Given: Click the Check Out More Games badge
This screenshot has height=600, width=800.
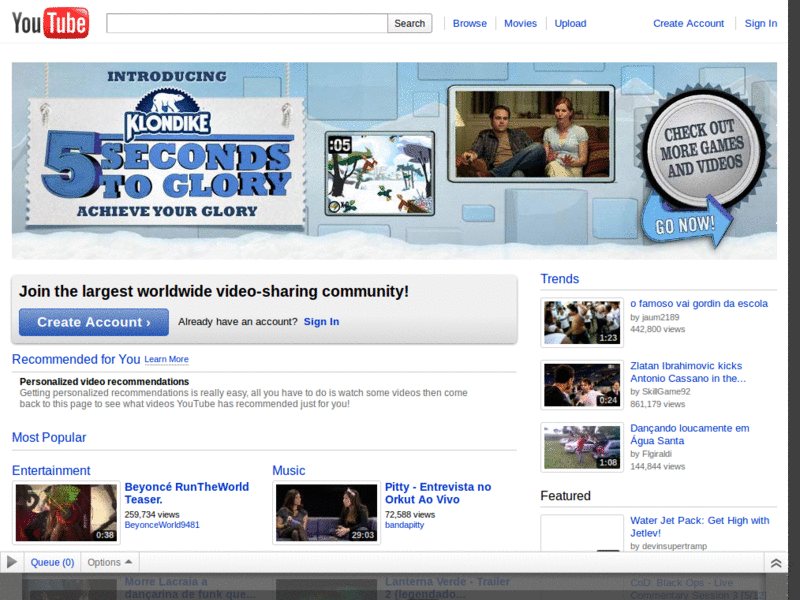Looking at the screenshot, I should 703,148.
